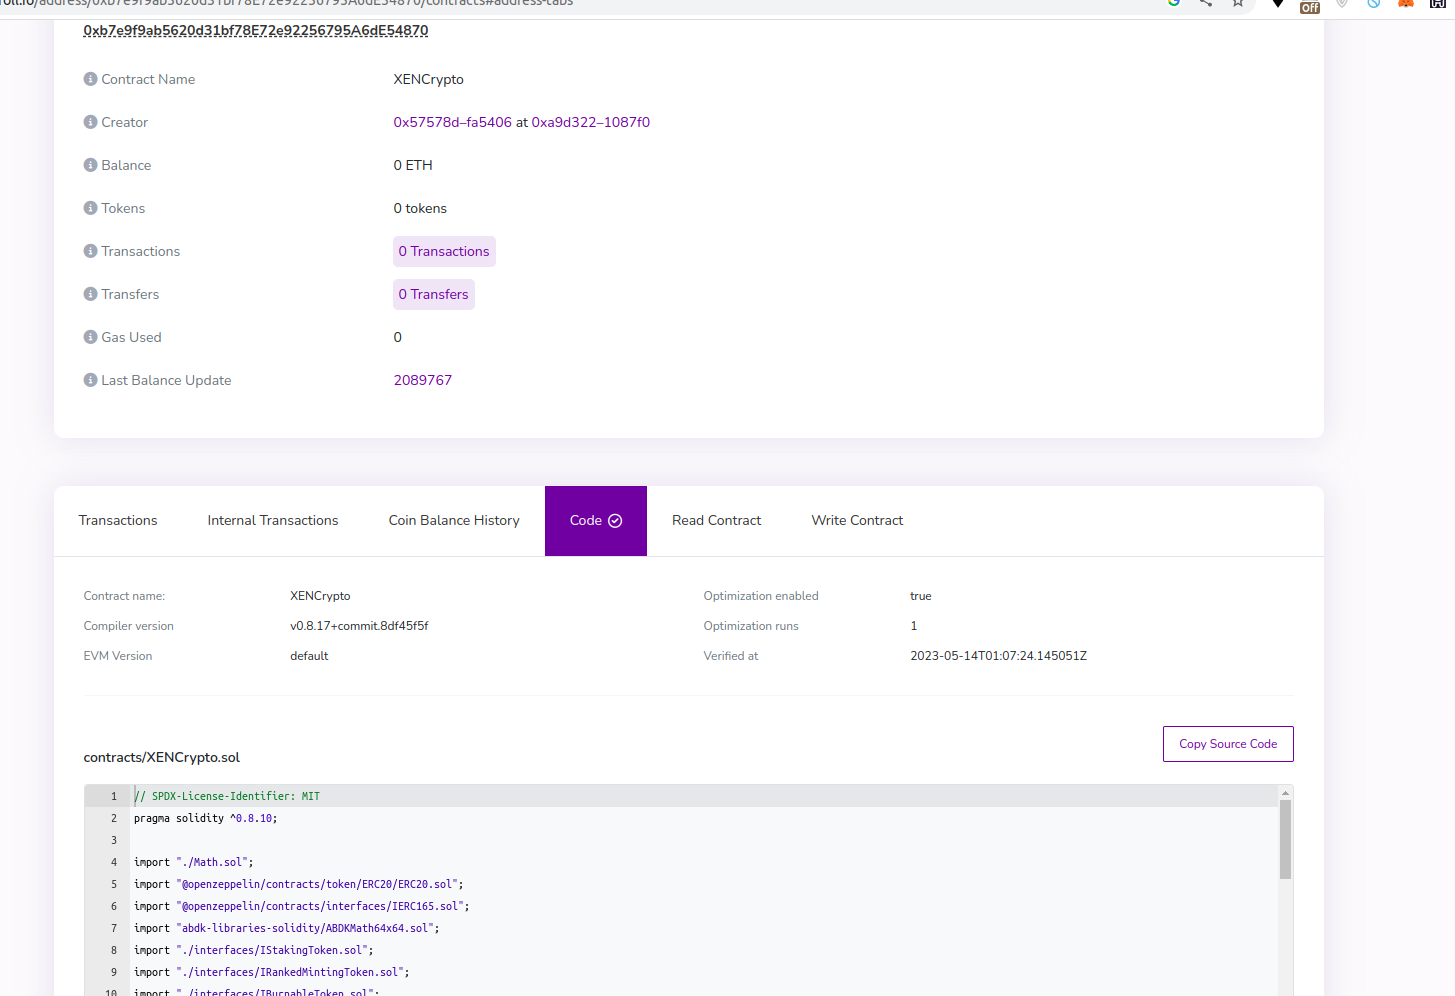1455x996 pixels.
Task: Click the extension icon with Off badge
Action: 1309,6
